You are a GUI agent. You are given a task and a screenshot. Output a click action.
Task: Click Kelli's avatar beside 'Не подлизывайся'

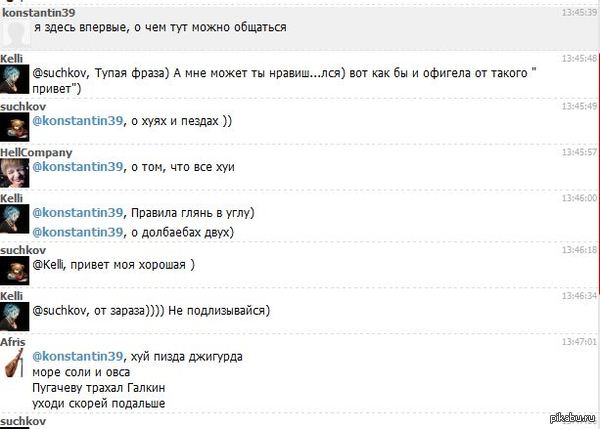[x=15, y=316]
